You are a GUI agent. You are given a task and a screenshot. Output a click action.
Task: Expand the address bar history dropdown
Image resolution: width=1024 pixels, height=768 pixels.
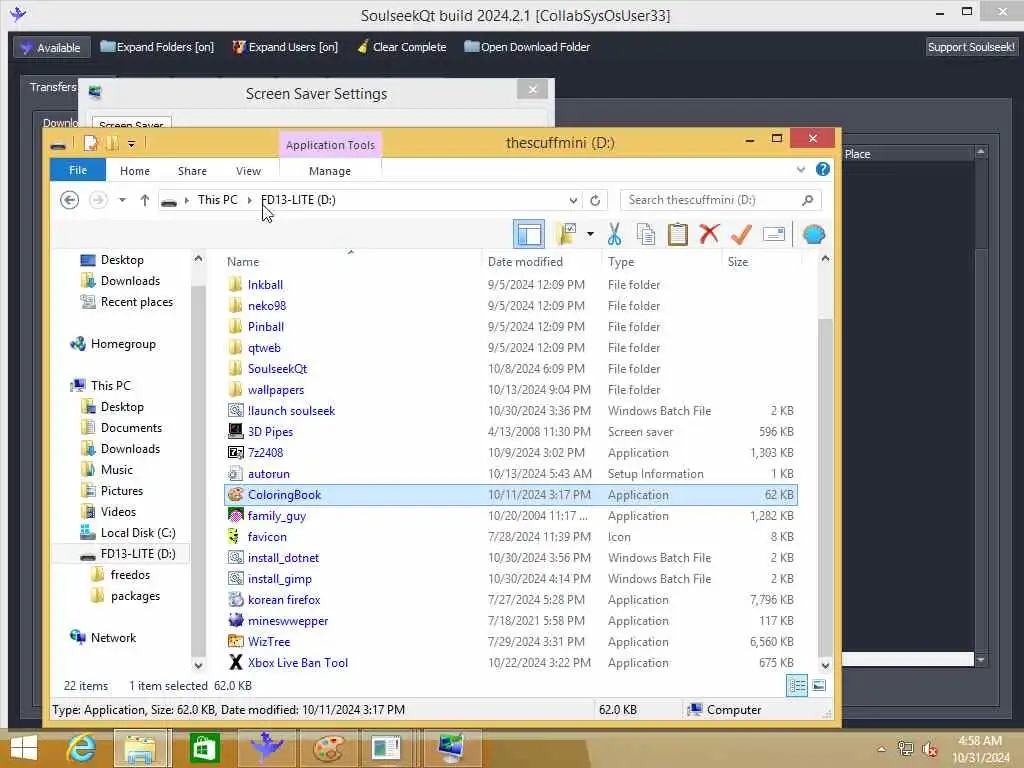click(x=573, y=200)
